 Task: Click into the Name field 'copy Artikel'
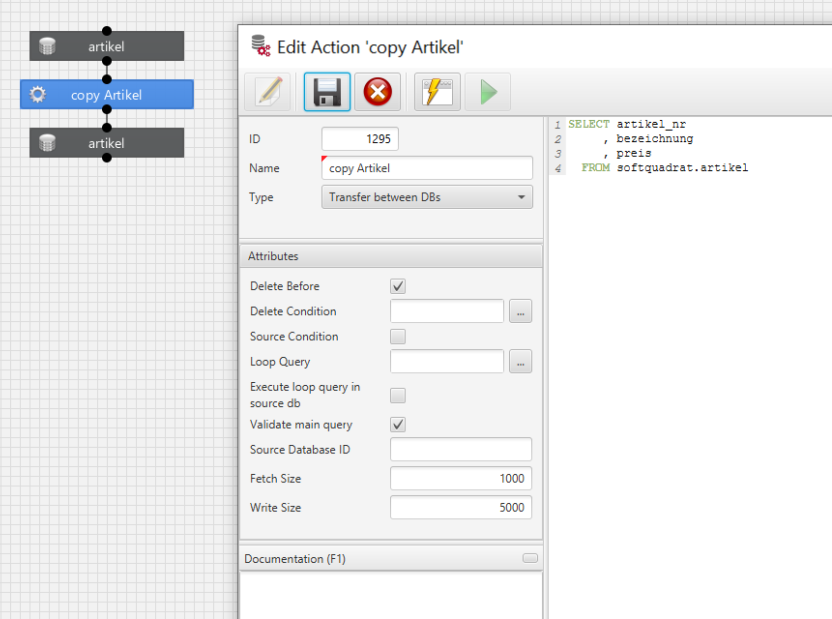[x=427, y=168]
